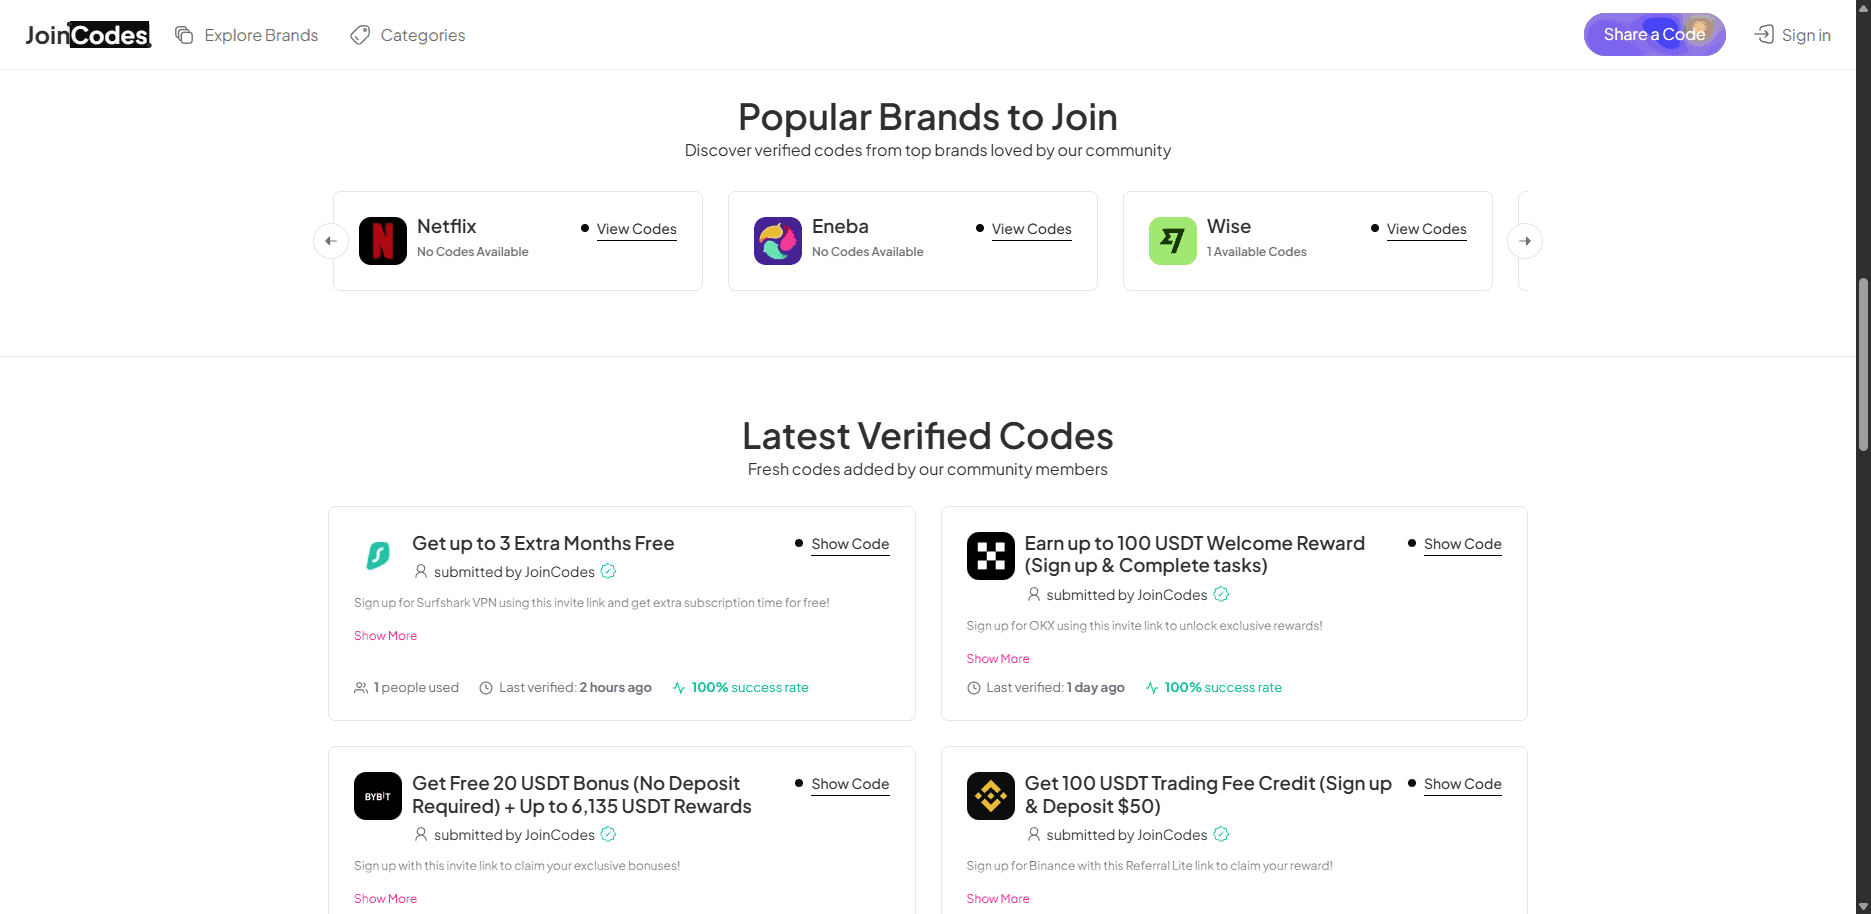Expand Show More on Surfshark code

point(385,636)
